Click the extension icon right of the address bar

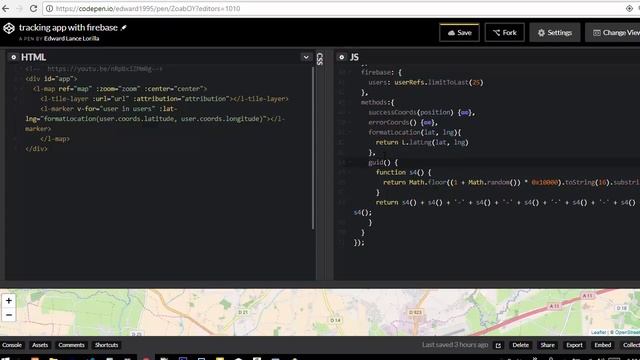coord(629,9)
